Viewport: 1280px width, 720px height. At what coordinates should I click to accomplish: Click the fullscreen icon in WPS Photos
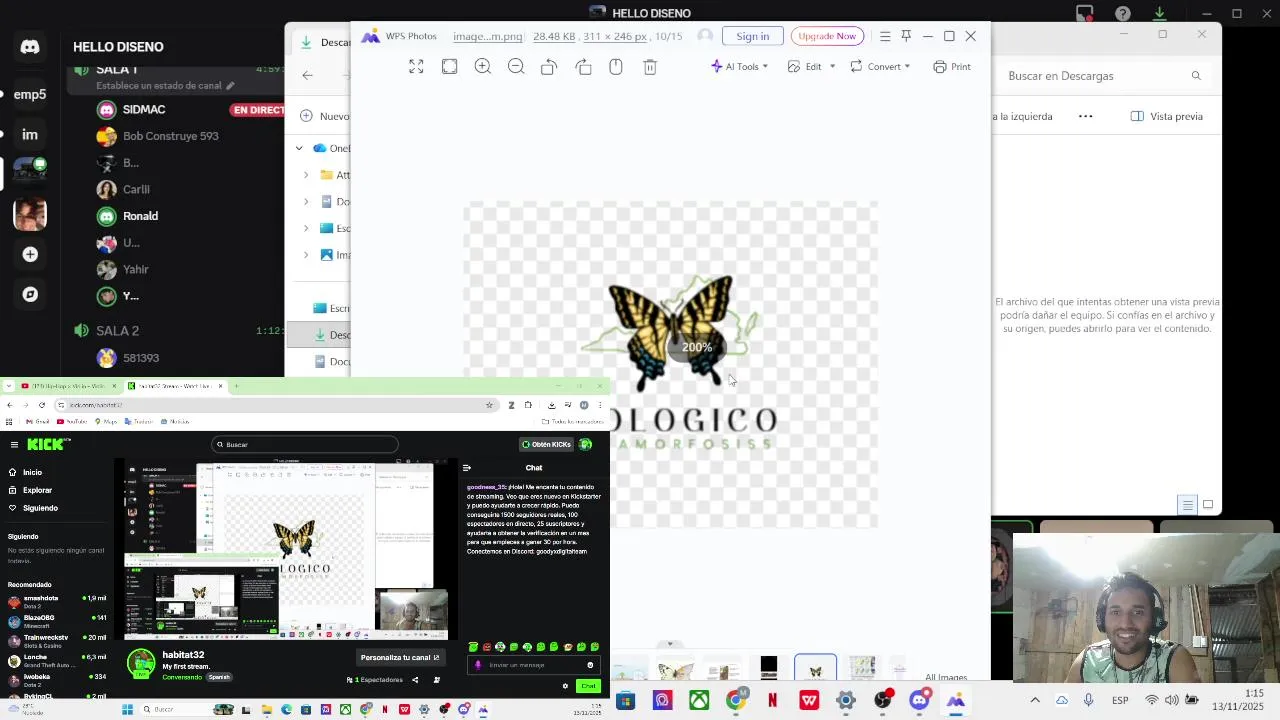(x=416, y=66)
